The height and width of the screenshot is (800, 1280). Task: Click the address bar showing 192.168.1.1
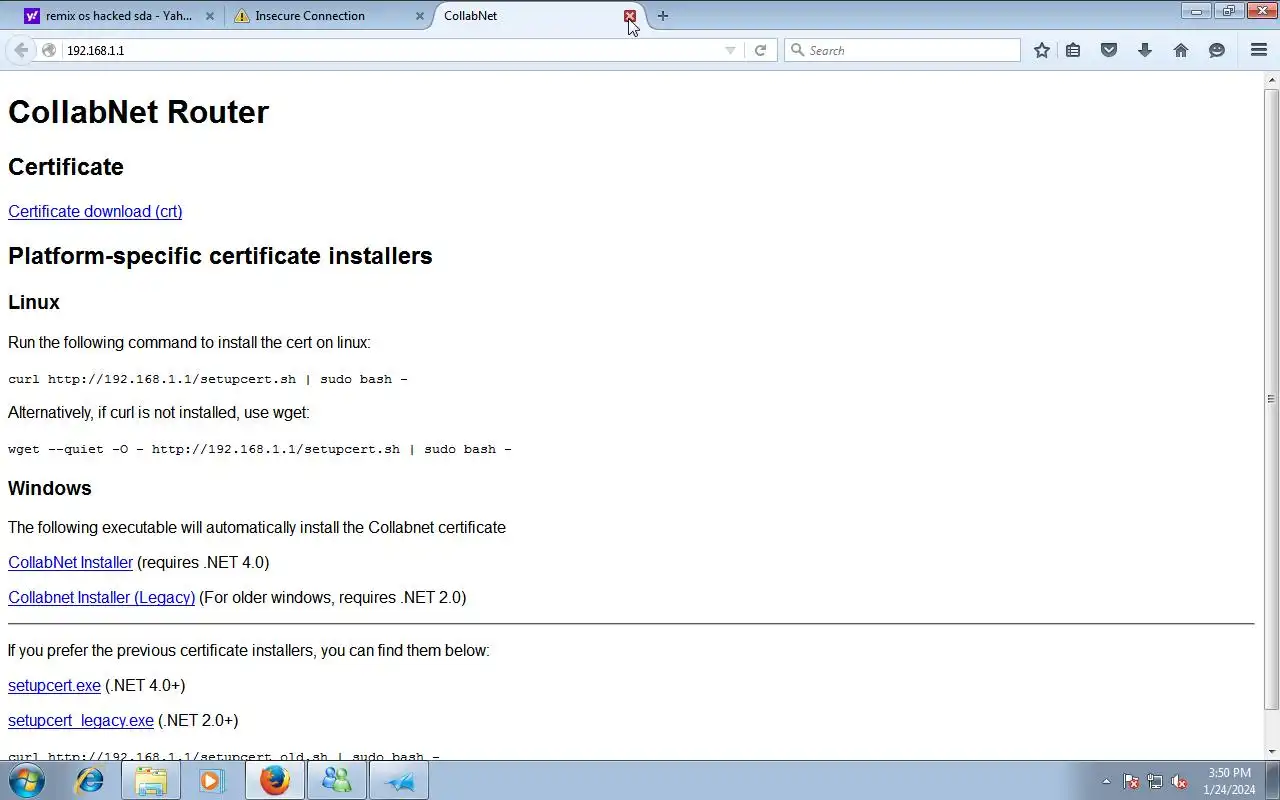point(390,50)
